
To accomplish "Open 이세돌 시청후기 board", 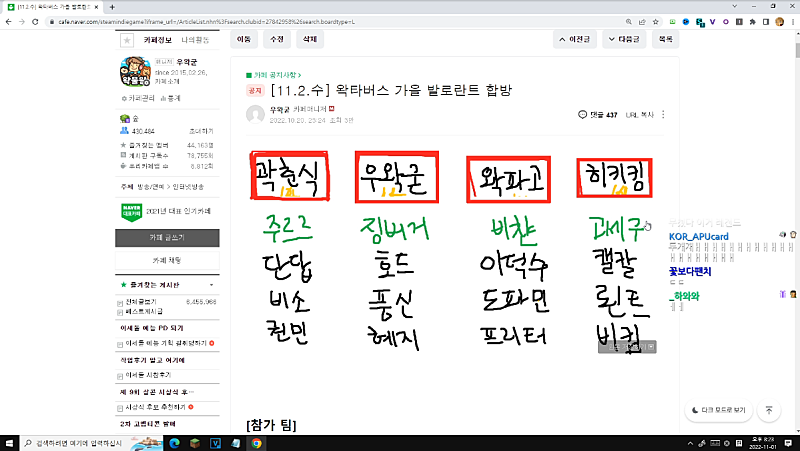I will pos(148,375).
